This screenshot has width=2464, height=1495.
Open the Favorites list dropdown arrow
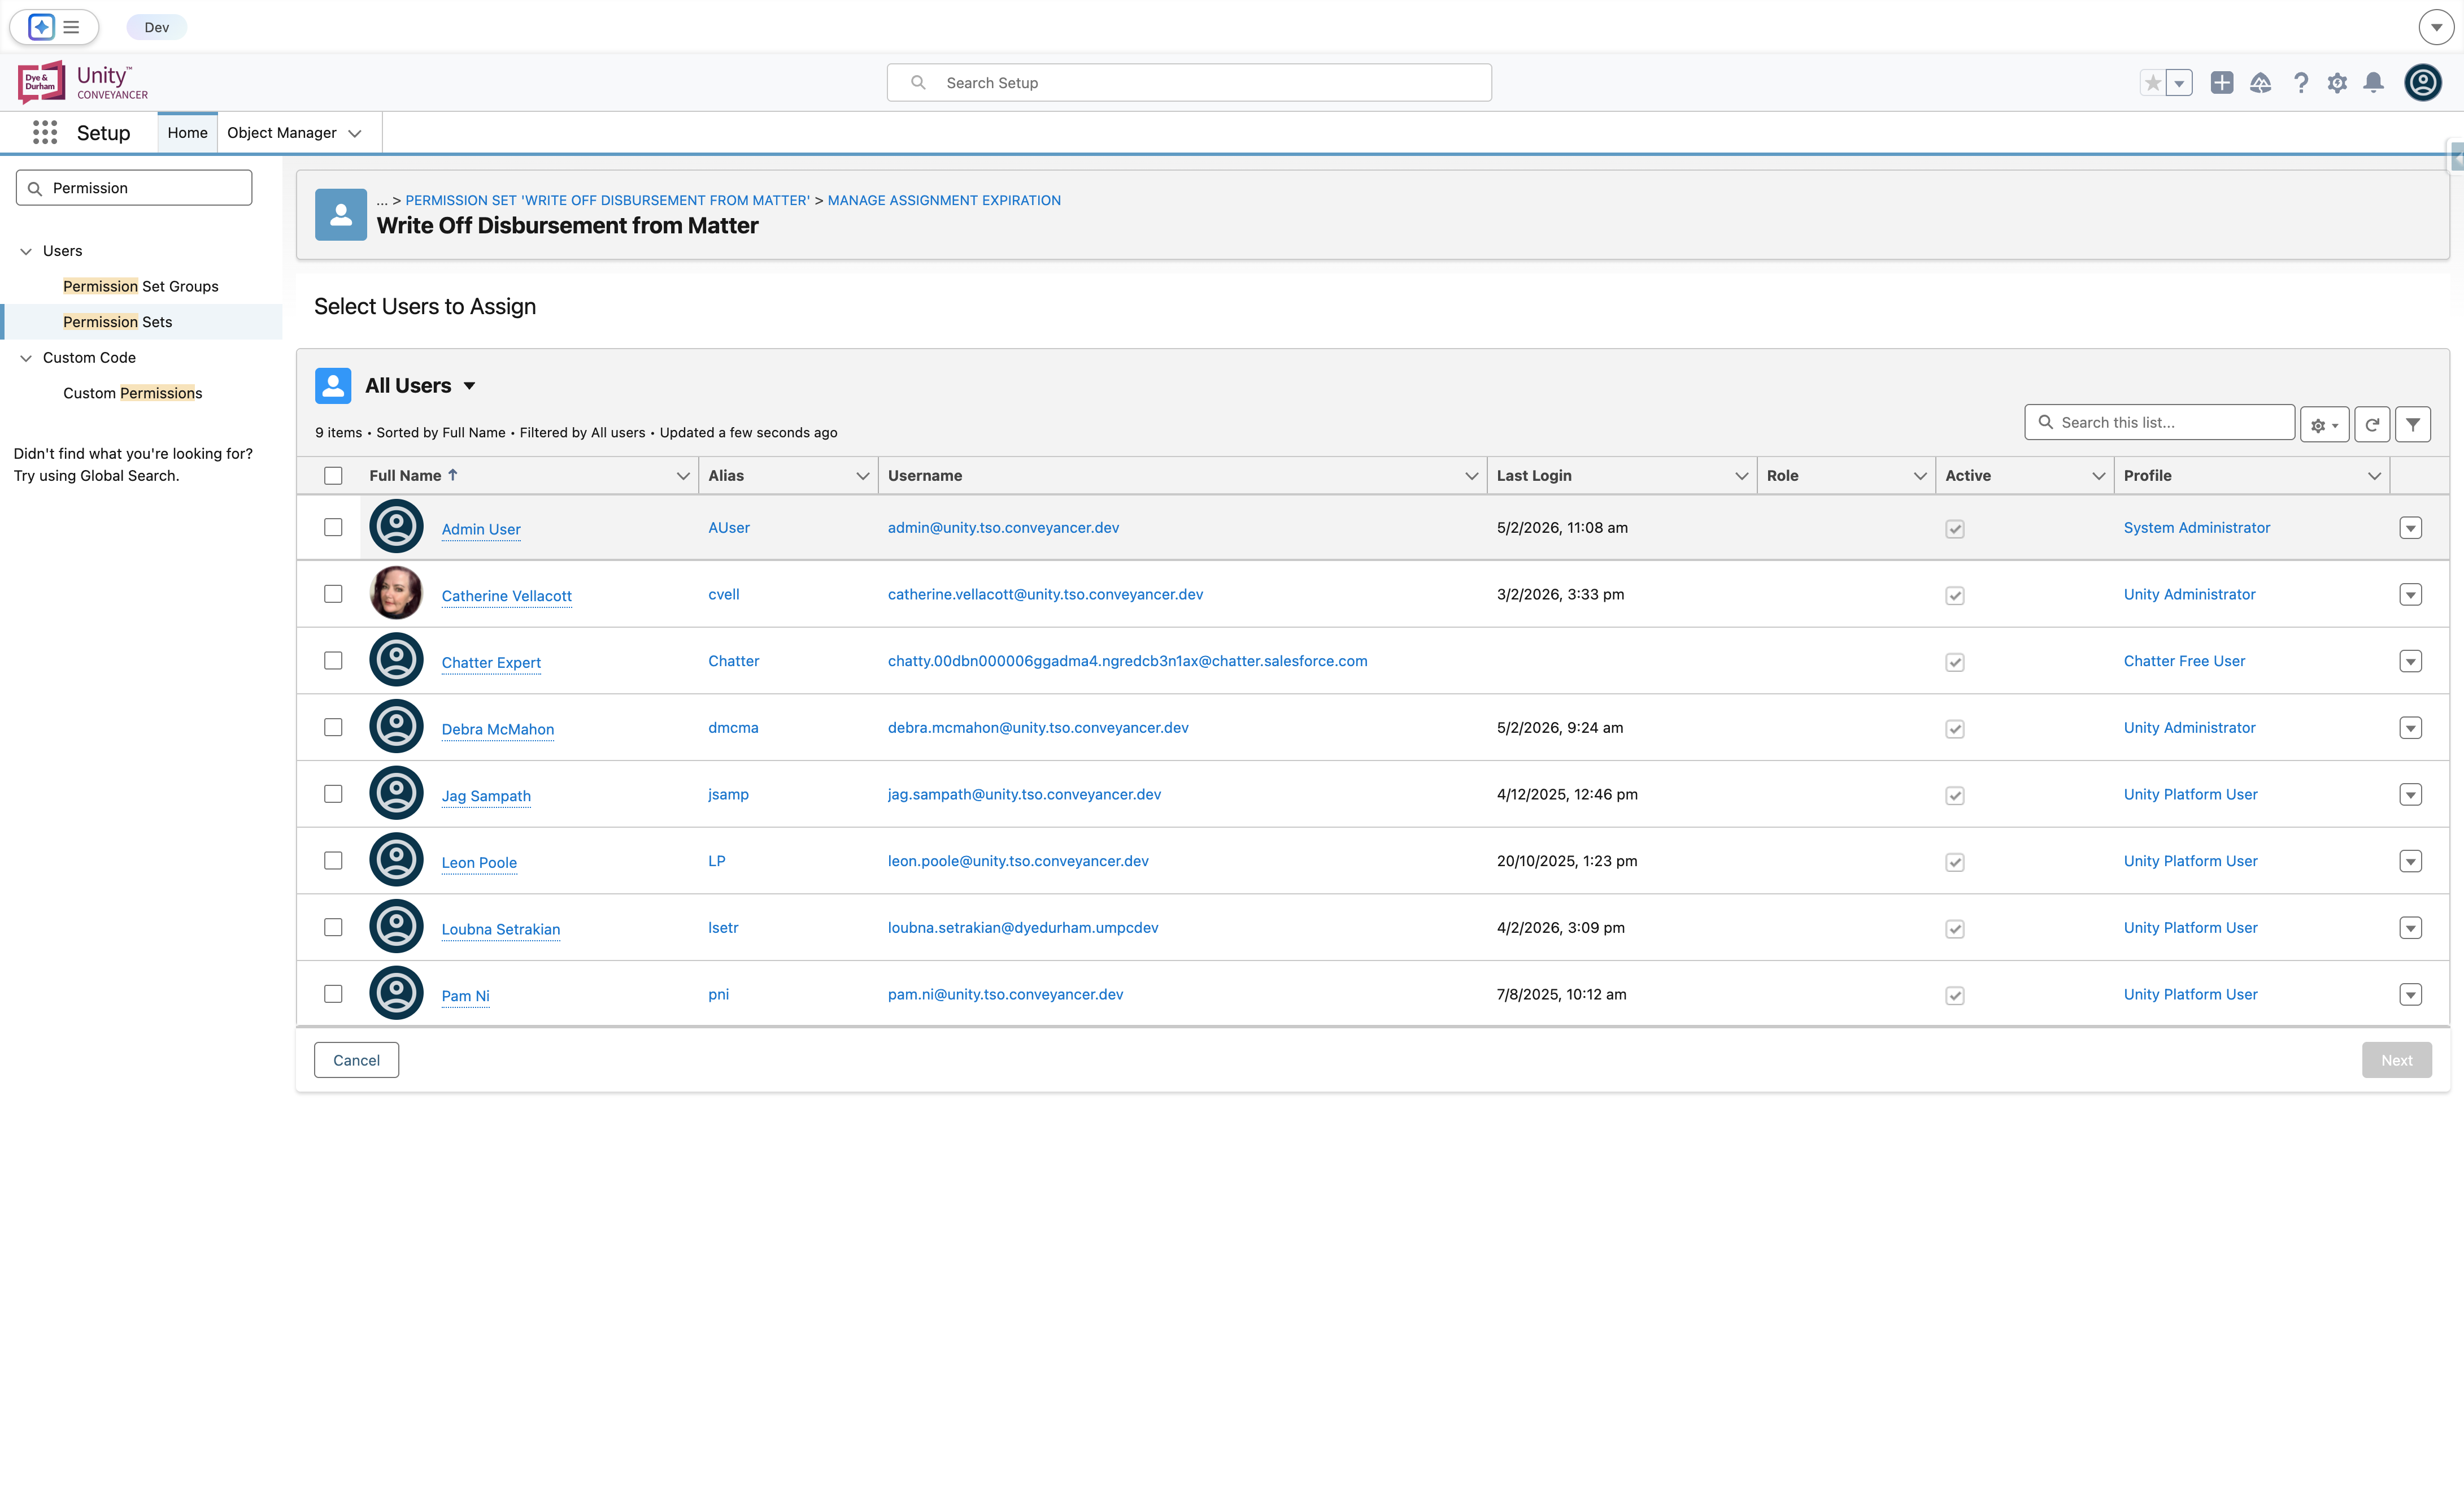tap(2179, 83)
